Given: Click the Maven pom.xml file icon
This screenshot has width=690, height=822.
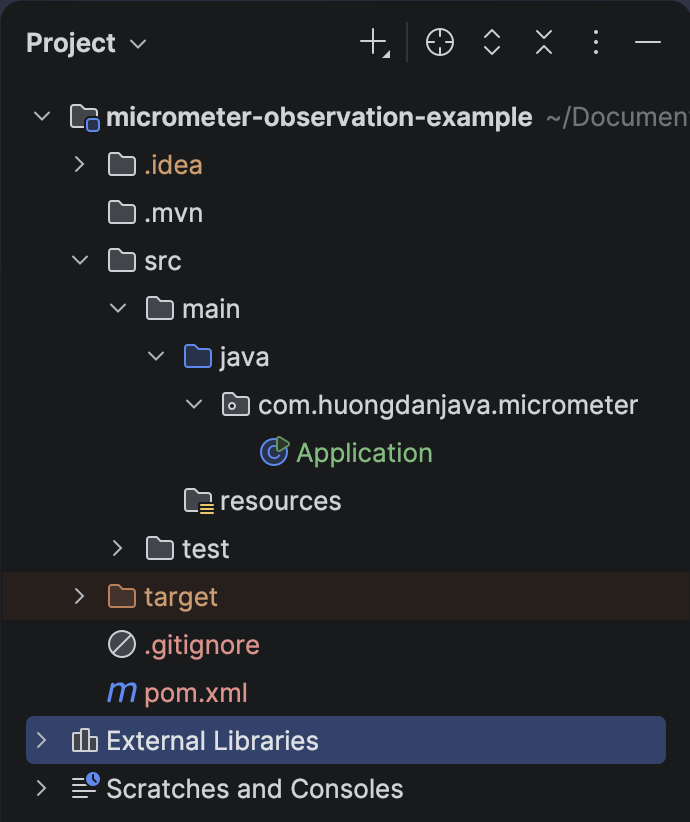Looking at the screenshot, I should [x=122, y=692].
